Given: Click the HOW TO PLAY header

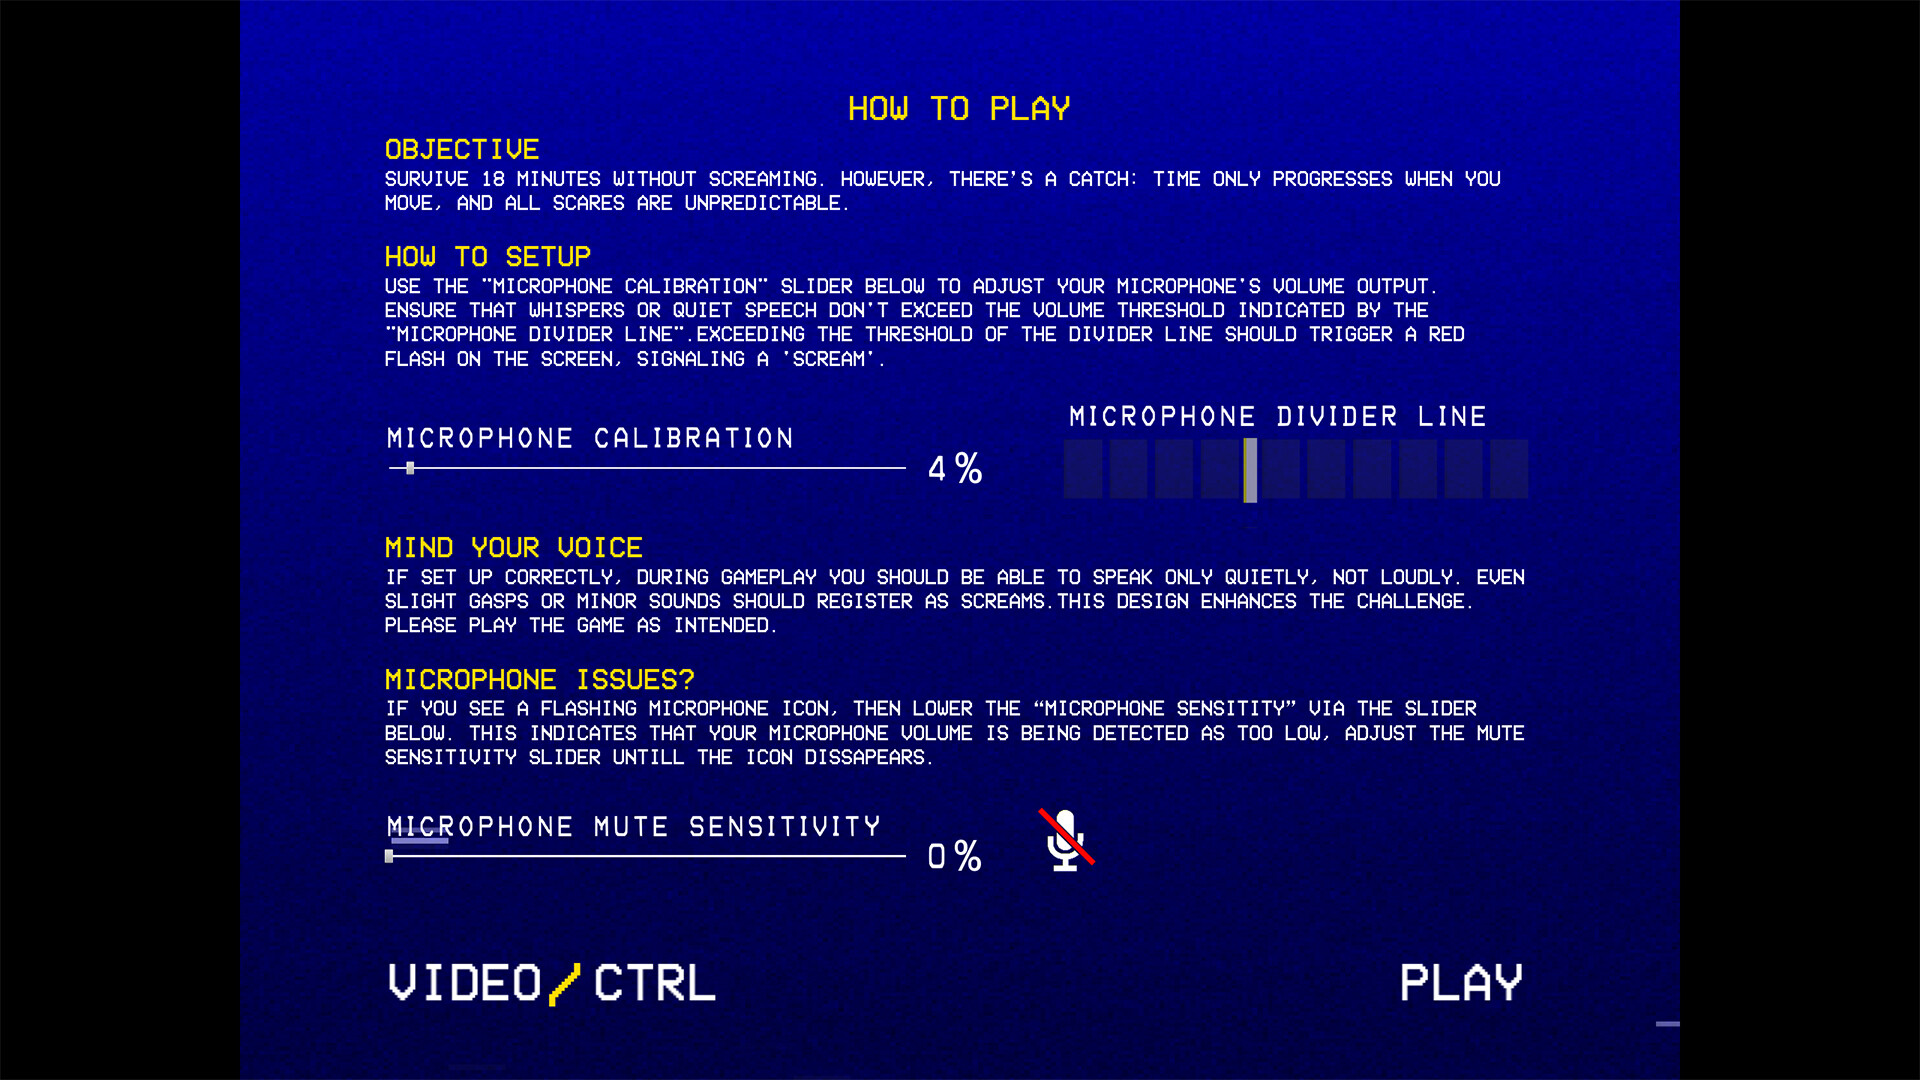Looking at the screenshot, I should (x=959, y=107).
